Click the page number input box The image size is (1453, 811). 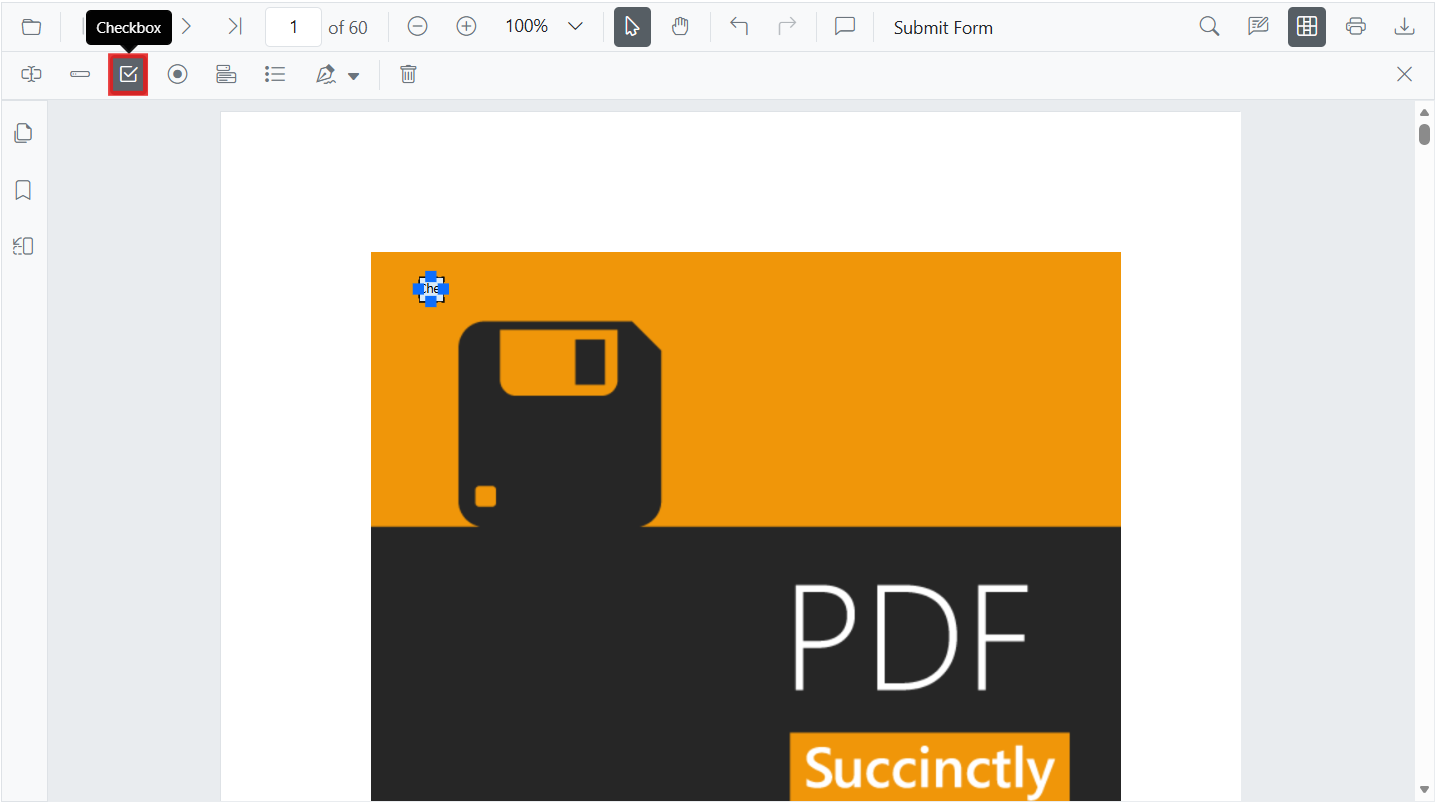pos(293,27)
